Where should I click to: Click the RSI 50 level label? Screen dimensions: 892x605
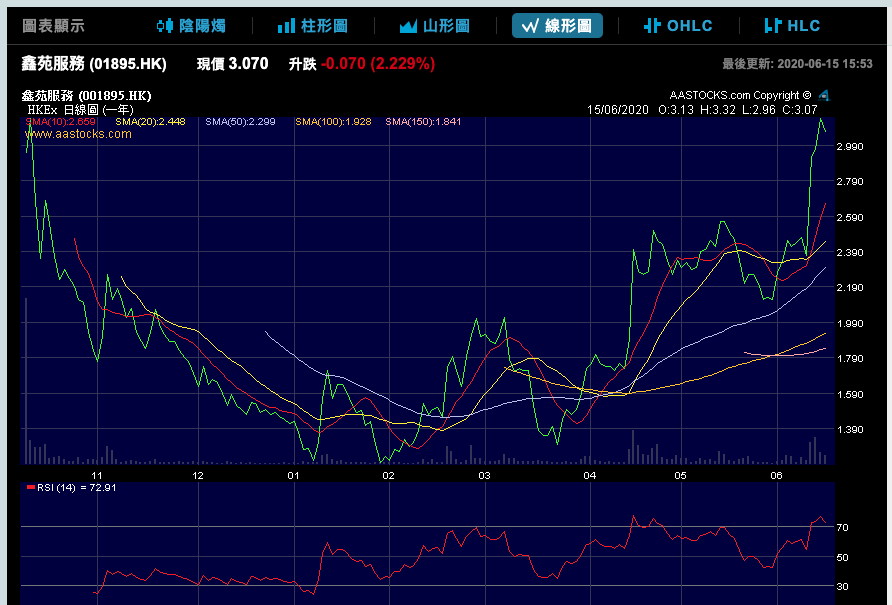tap(843, 558)
